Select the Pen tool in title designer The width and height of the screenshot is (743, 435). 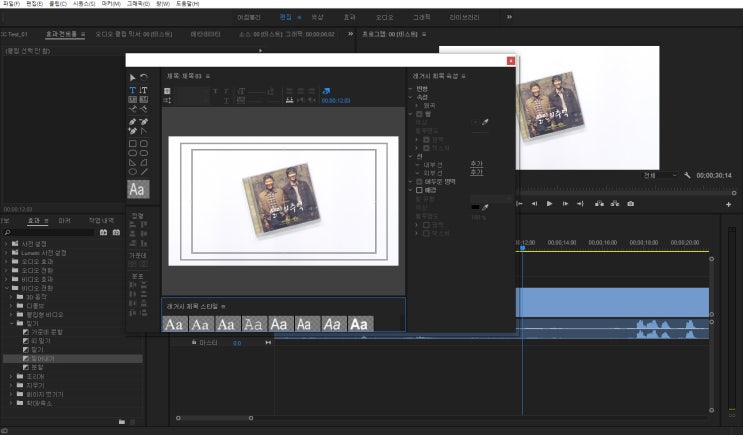point(132,122)
